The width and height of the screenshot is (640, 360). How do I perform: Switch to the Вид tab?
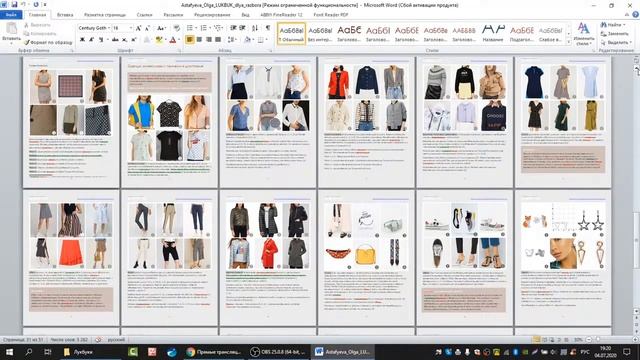[x=245, y=15]
